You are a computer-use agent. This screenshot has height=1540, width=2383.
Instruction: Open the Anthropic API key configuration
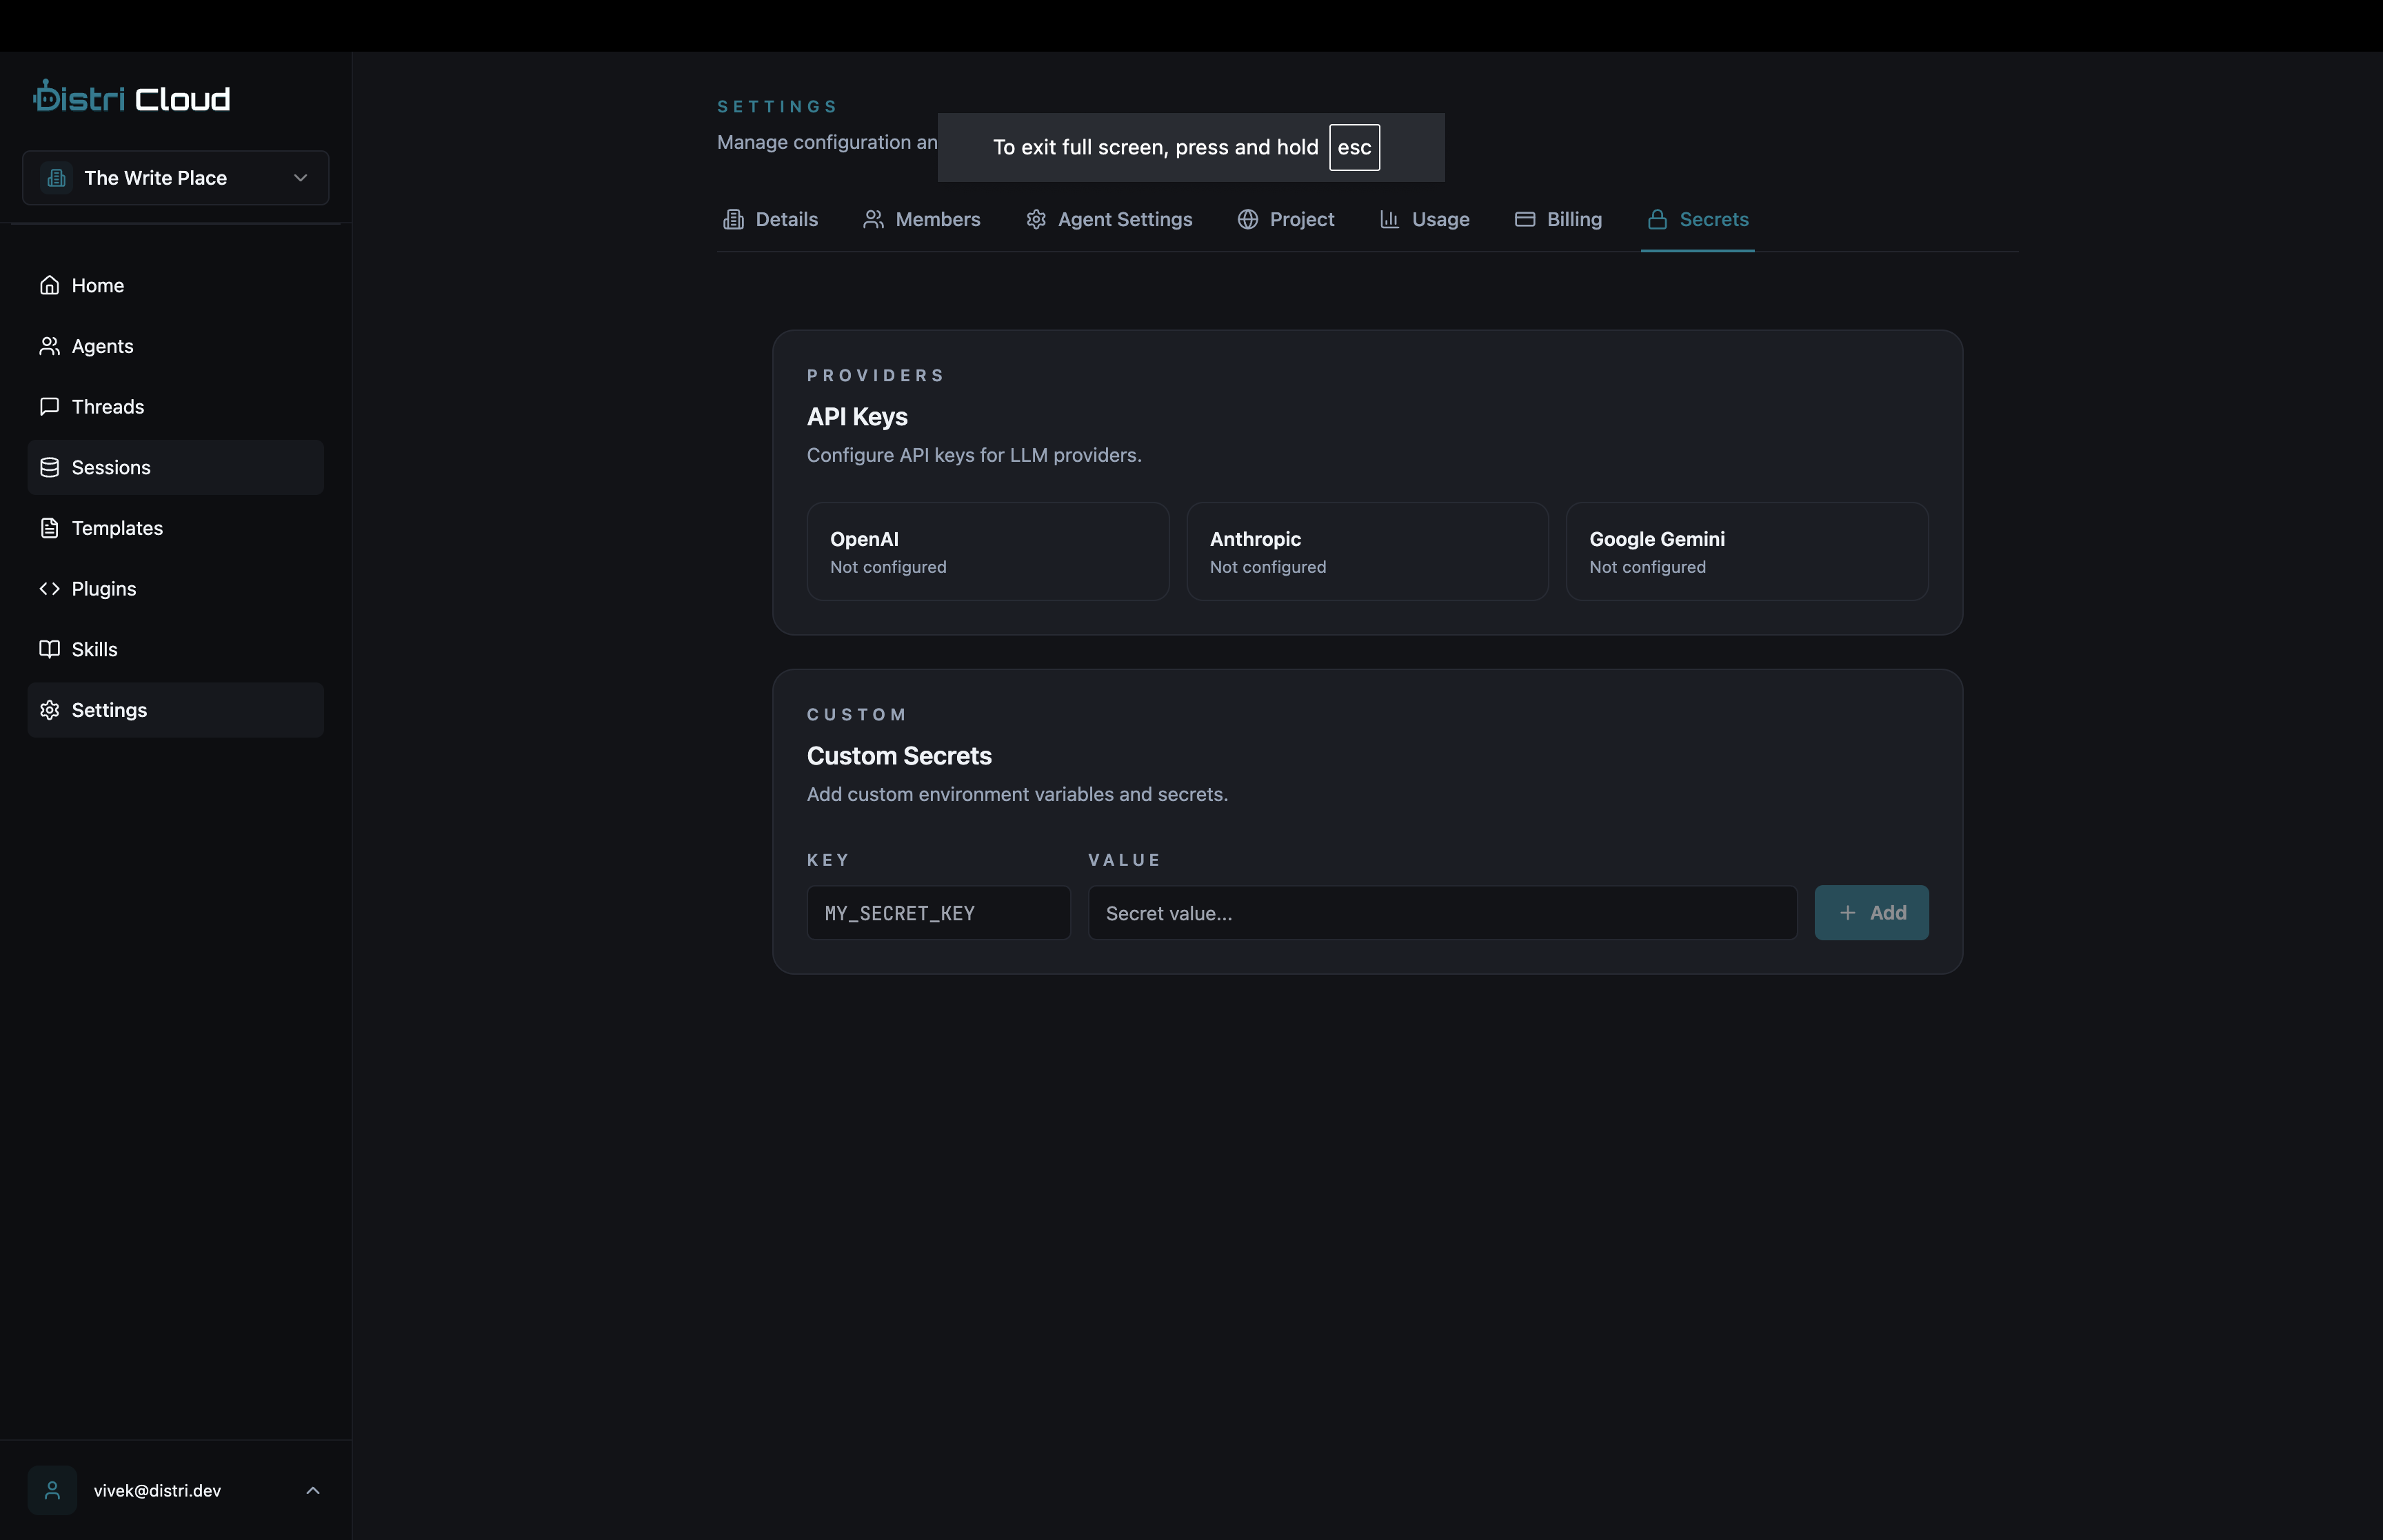click(1367, 551)
